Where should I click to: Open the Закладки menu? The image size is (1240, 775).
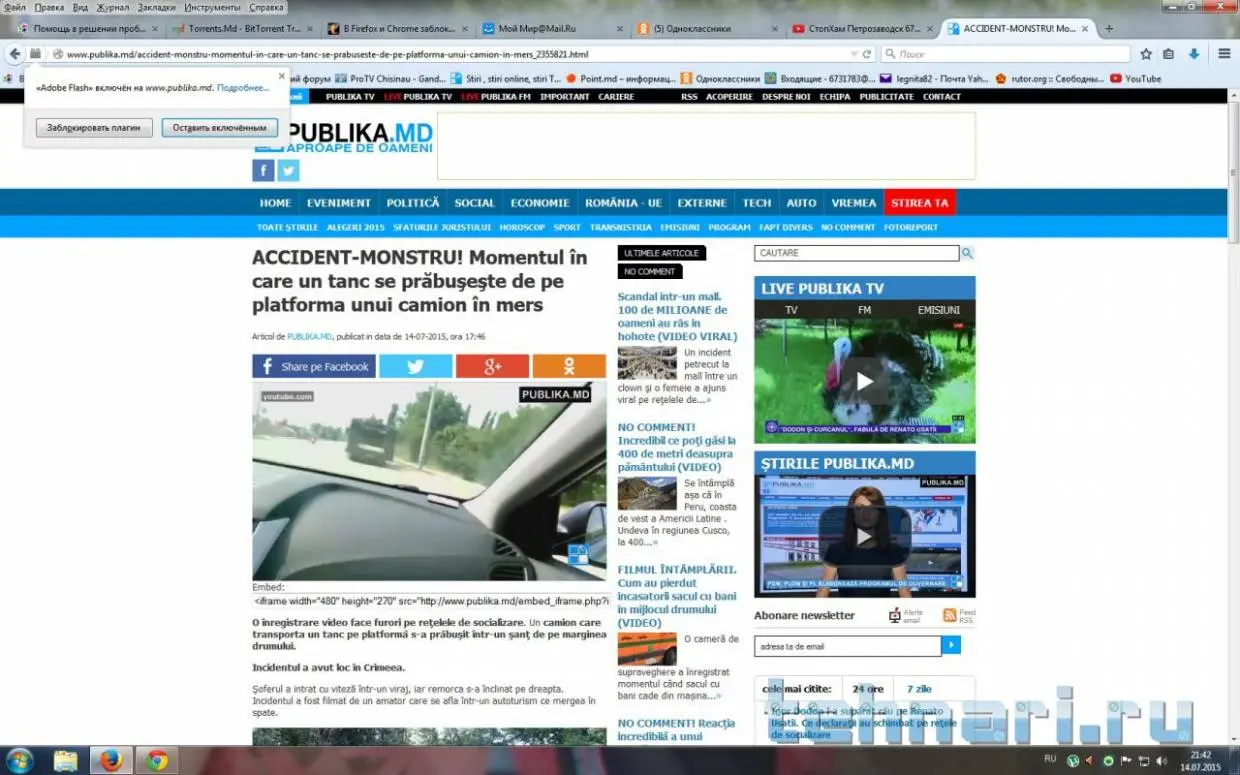[157, 7]
